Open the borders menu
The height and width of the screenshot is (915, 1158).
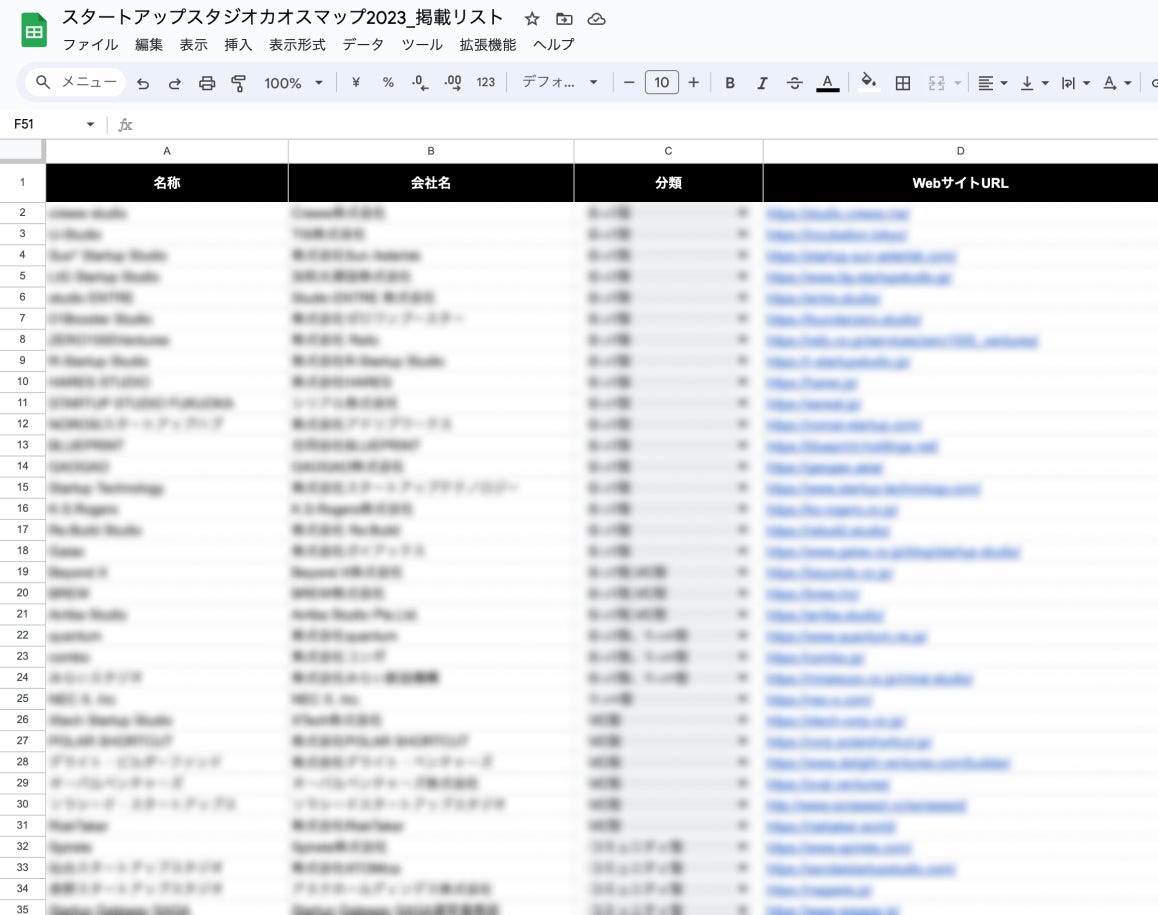coord(902,83)
